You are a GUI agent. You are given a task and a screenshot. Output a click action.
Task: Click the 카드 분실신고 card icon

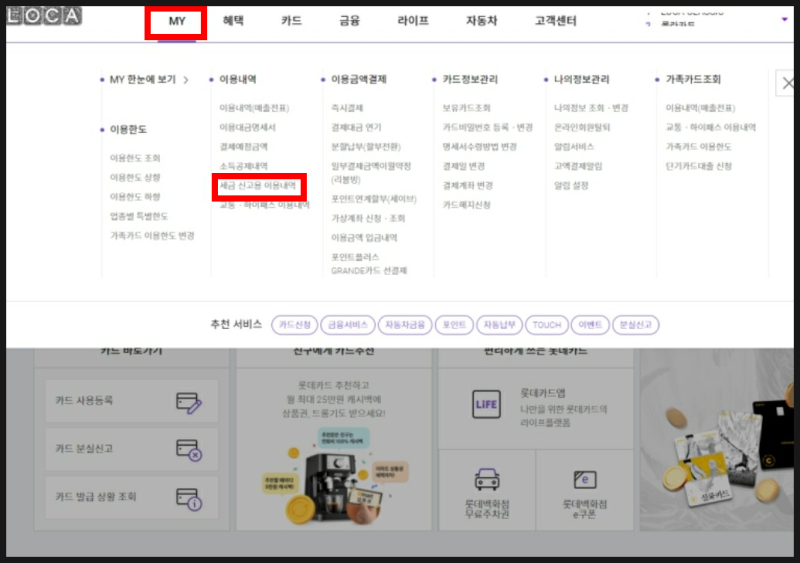coord(189,450)
